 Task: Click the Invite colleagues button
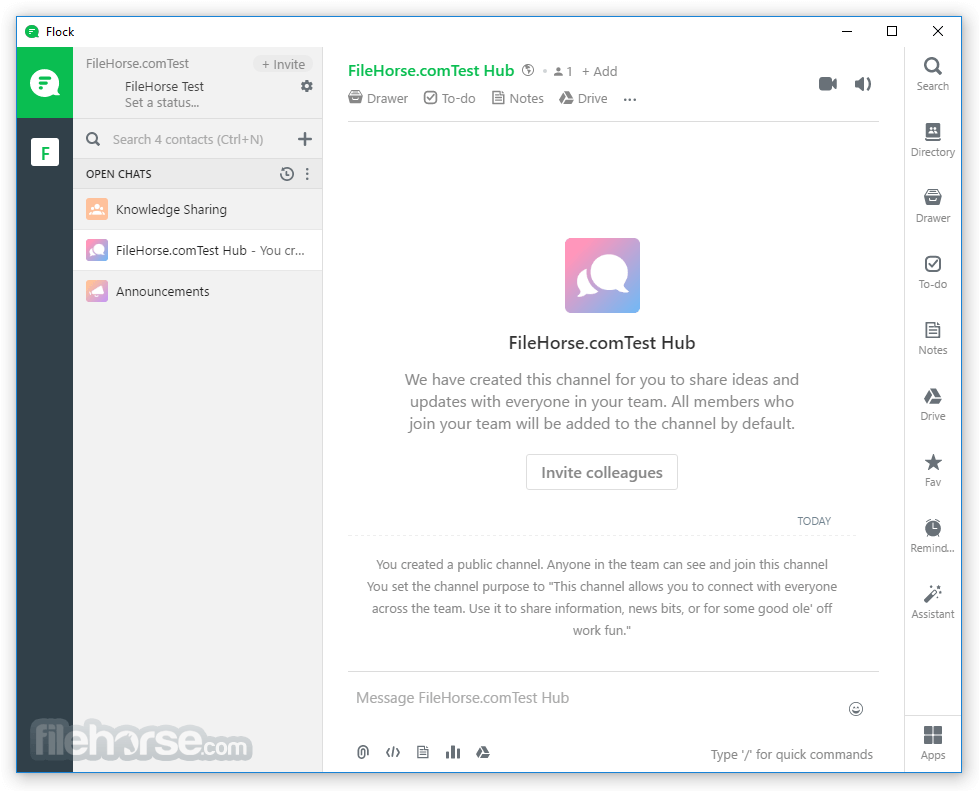point(602,473)
